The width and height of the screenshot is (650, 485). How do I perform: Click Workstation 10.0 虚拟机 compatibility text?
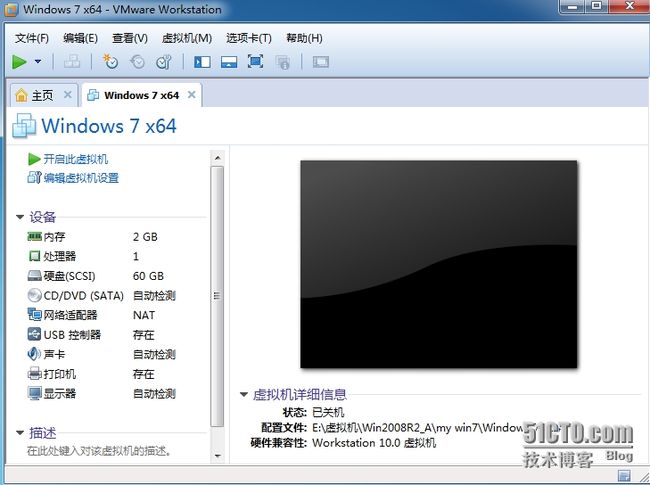374,443
